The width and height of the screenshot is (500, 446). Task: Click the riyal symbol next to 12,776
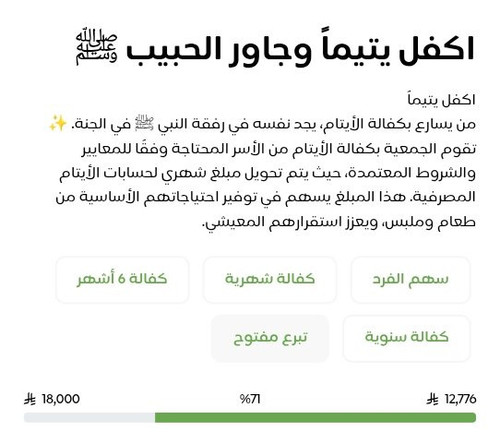432,399
